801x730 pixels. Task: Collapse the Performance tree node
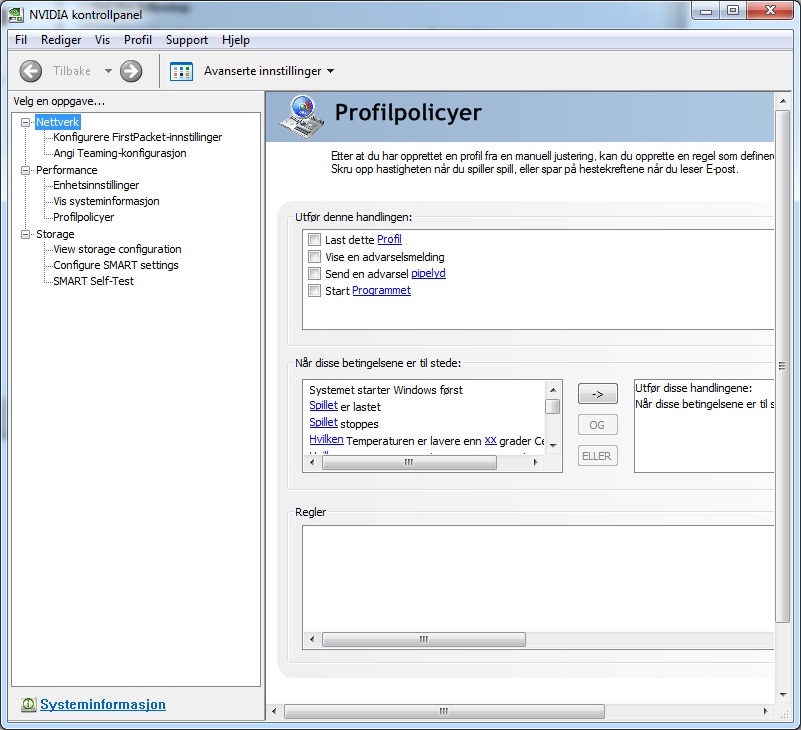(25, 170)
